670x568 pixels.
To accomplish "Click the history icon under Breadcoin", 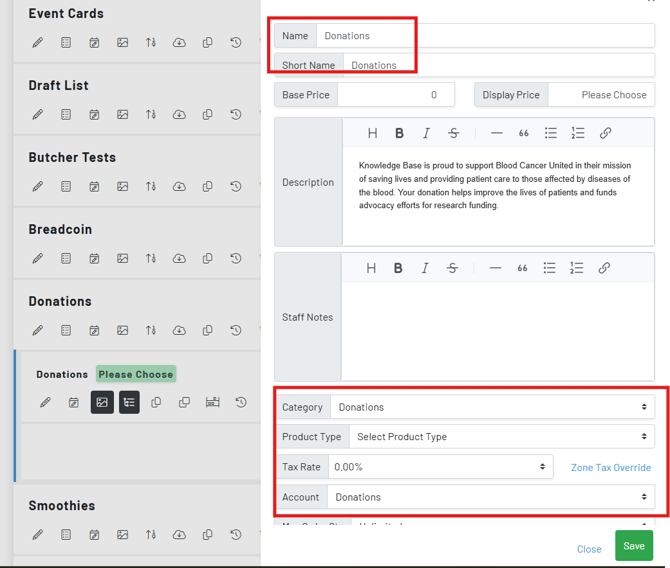I will [x=236, y=259].
